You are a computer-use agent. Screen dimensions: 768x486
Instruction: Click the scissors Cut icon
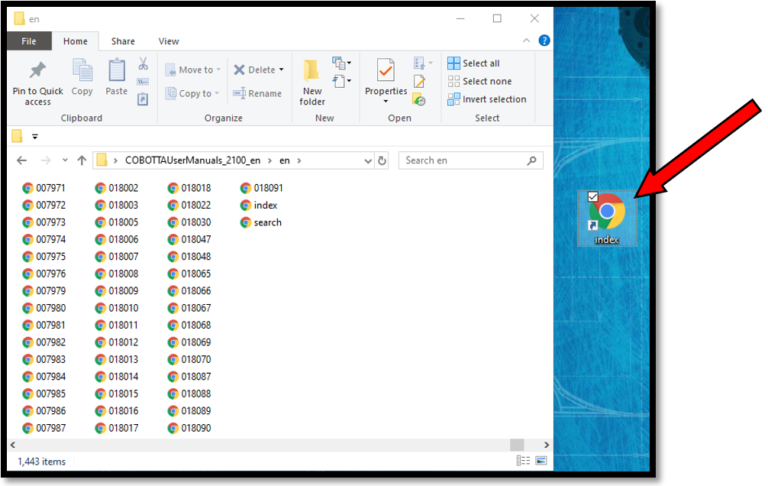pos(143,64)
